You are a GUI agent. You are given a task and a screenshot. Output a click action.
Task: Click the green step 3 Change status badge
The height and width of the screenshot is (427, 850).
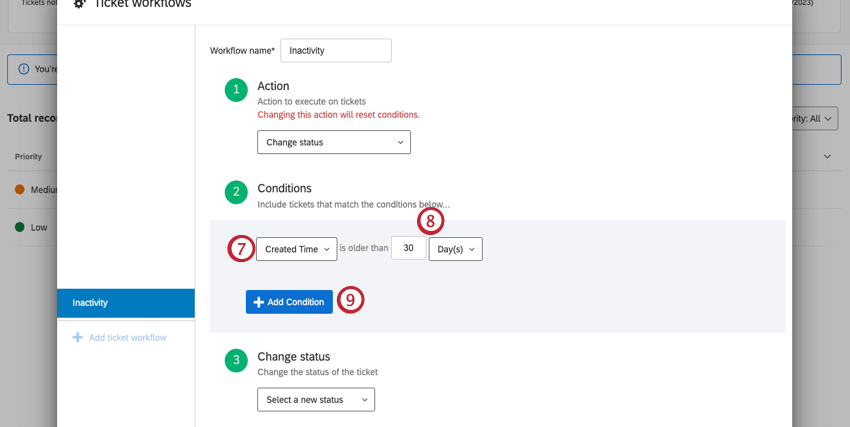pos(236,360)
